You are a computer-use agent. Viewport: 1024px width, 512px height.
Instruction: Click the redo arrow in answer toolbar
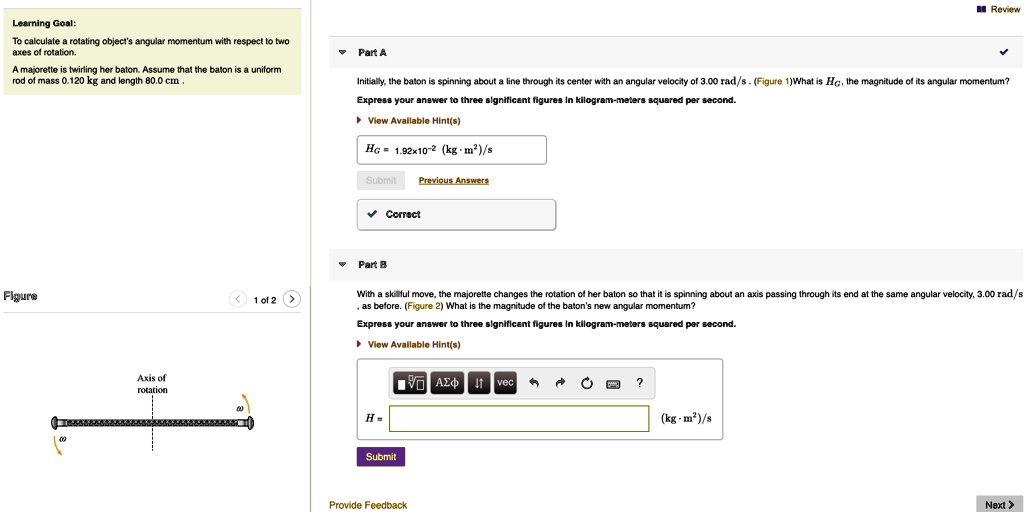560,383
